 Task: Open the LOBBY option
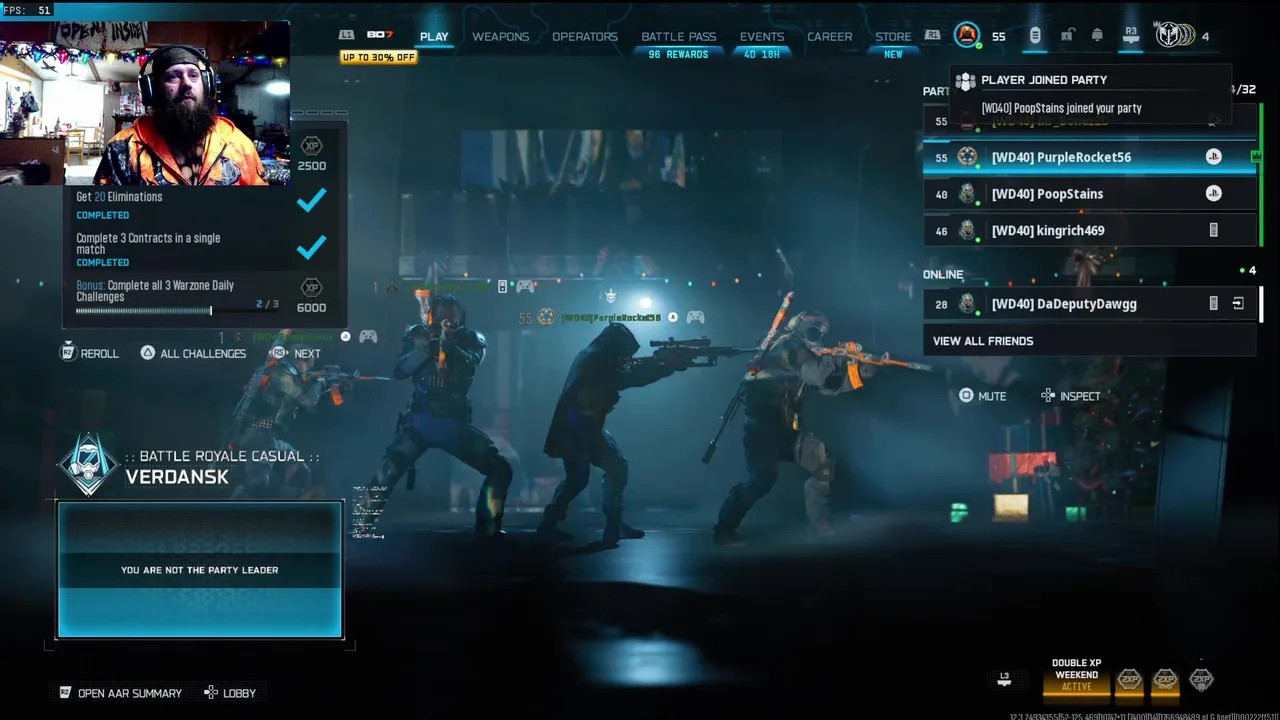[230, 693]
